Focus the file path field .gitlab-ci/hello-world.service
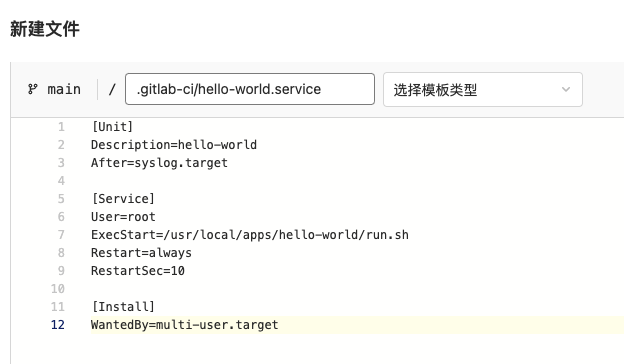The image size is (624, 364). pyautogui.click(x=250, y=89)
